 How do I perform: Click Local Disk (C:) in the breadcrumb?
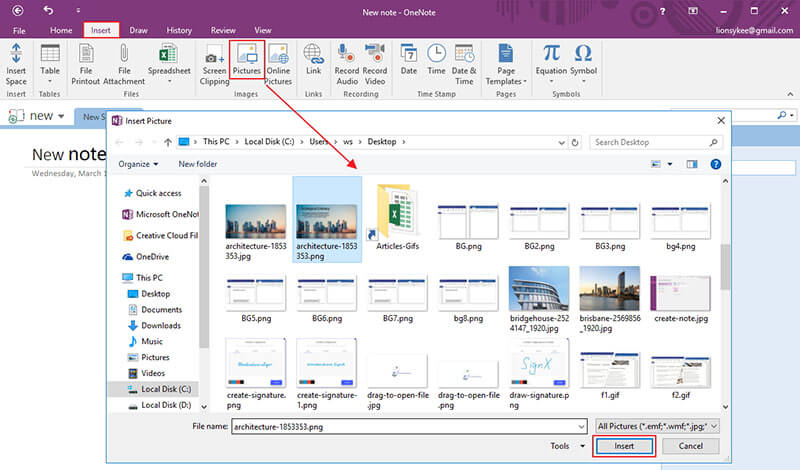269,142
